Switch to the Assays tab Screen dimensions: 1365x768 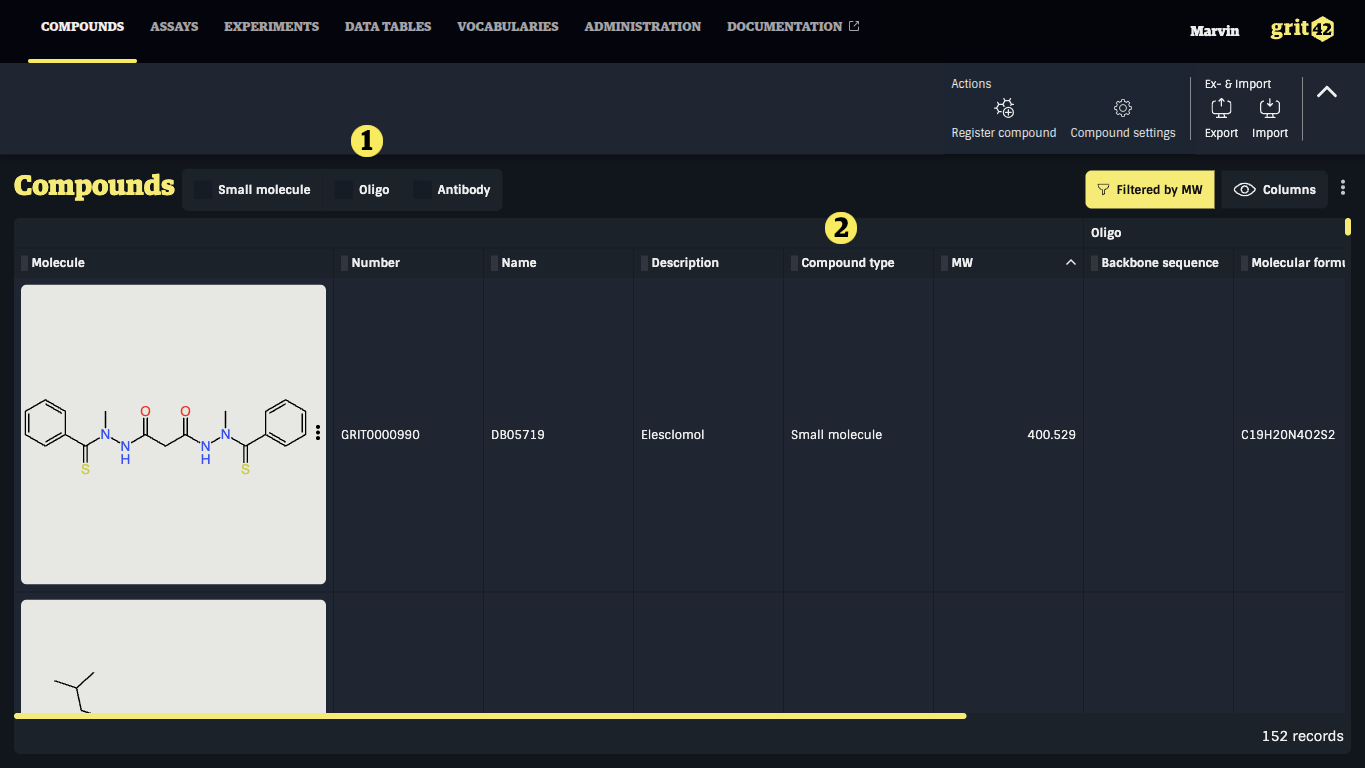(x=174, y=27)
